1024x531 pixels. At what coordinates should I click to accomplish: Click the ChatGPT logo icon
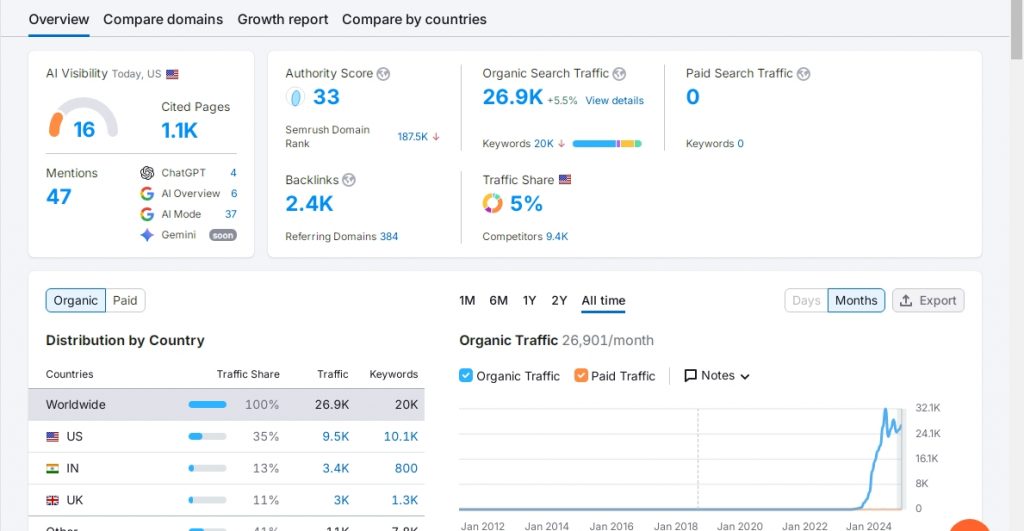coord(147,173)
